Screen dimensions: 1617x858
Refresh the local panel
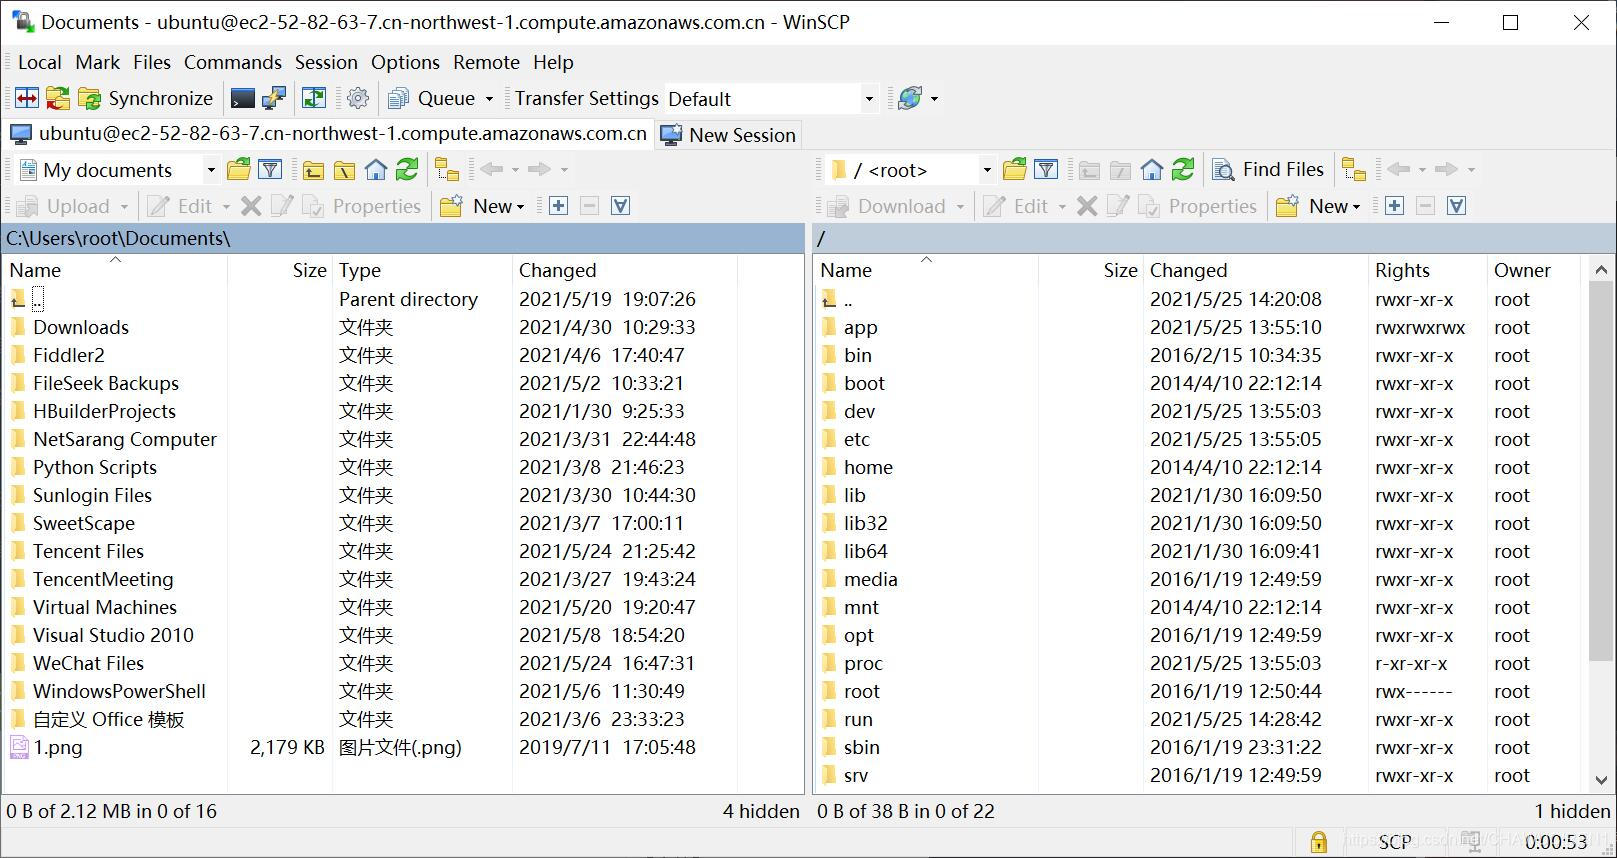(x=407, y=170)
